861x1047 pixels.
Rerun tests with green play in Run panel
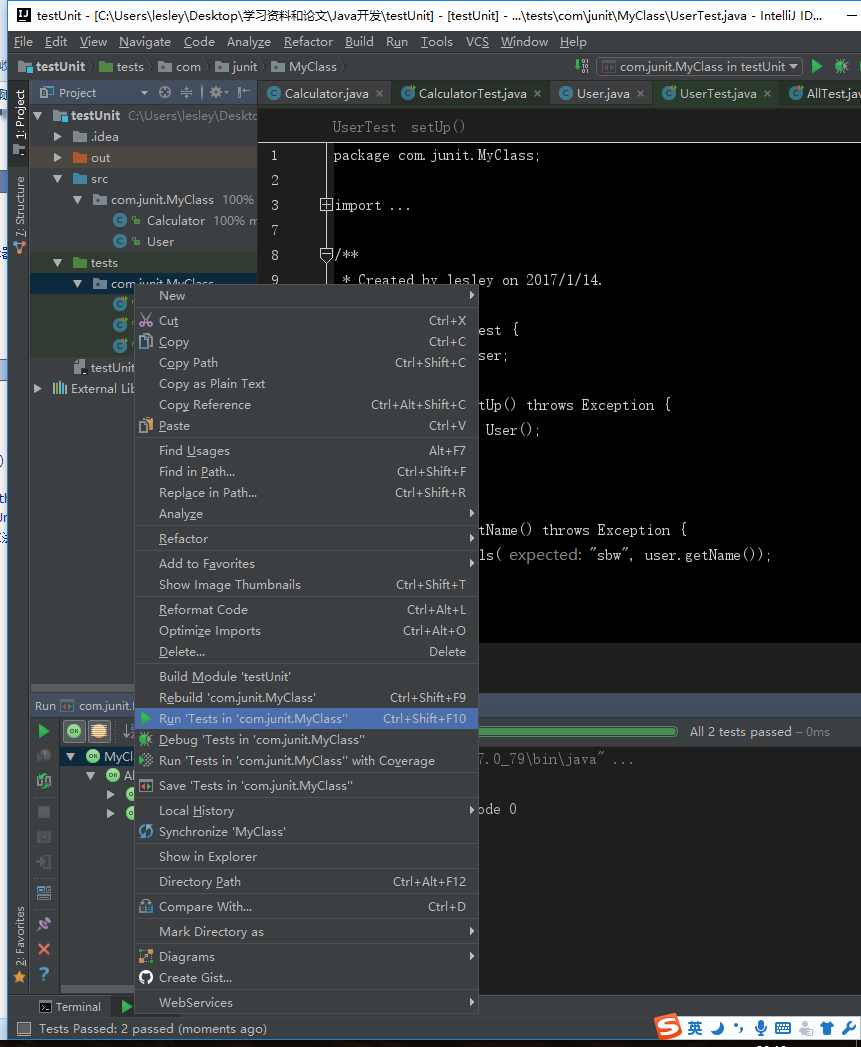[44, 731]
